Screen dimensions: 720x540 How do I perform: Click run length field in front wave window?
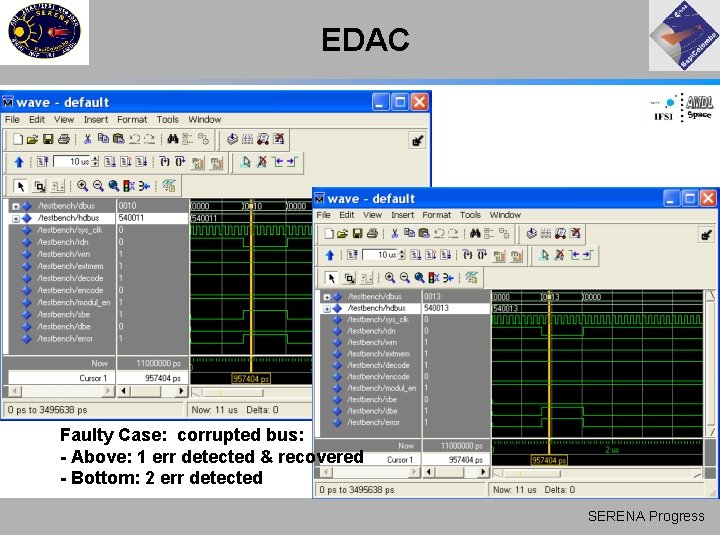pos(380,255)
